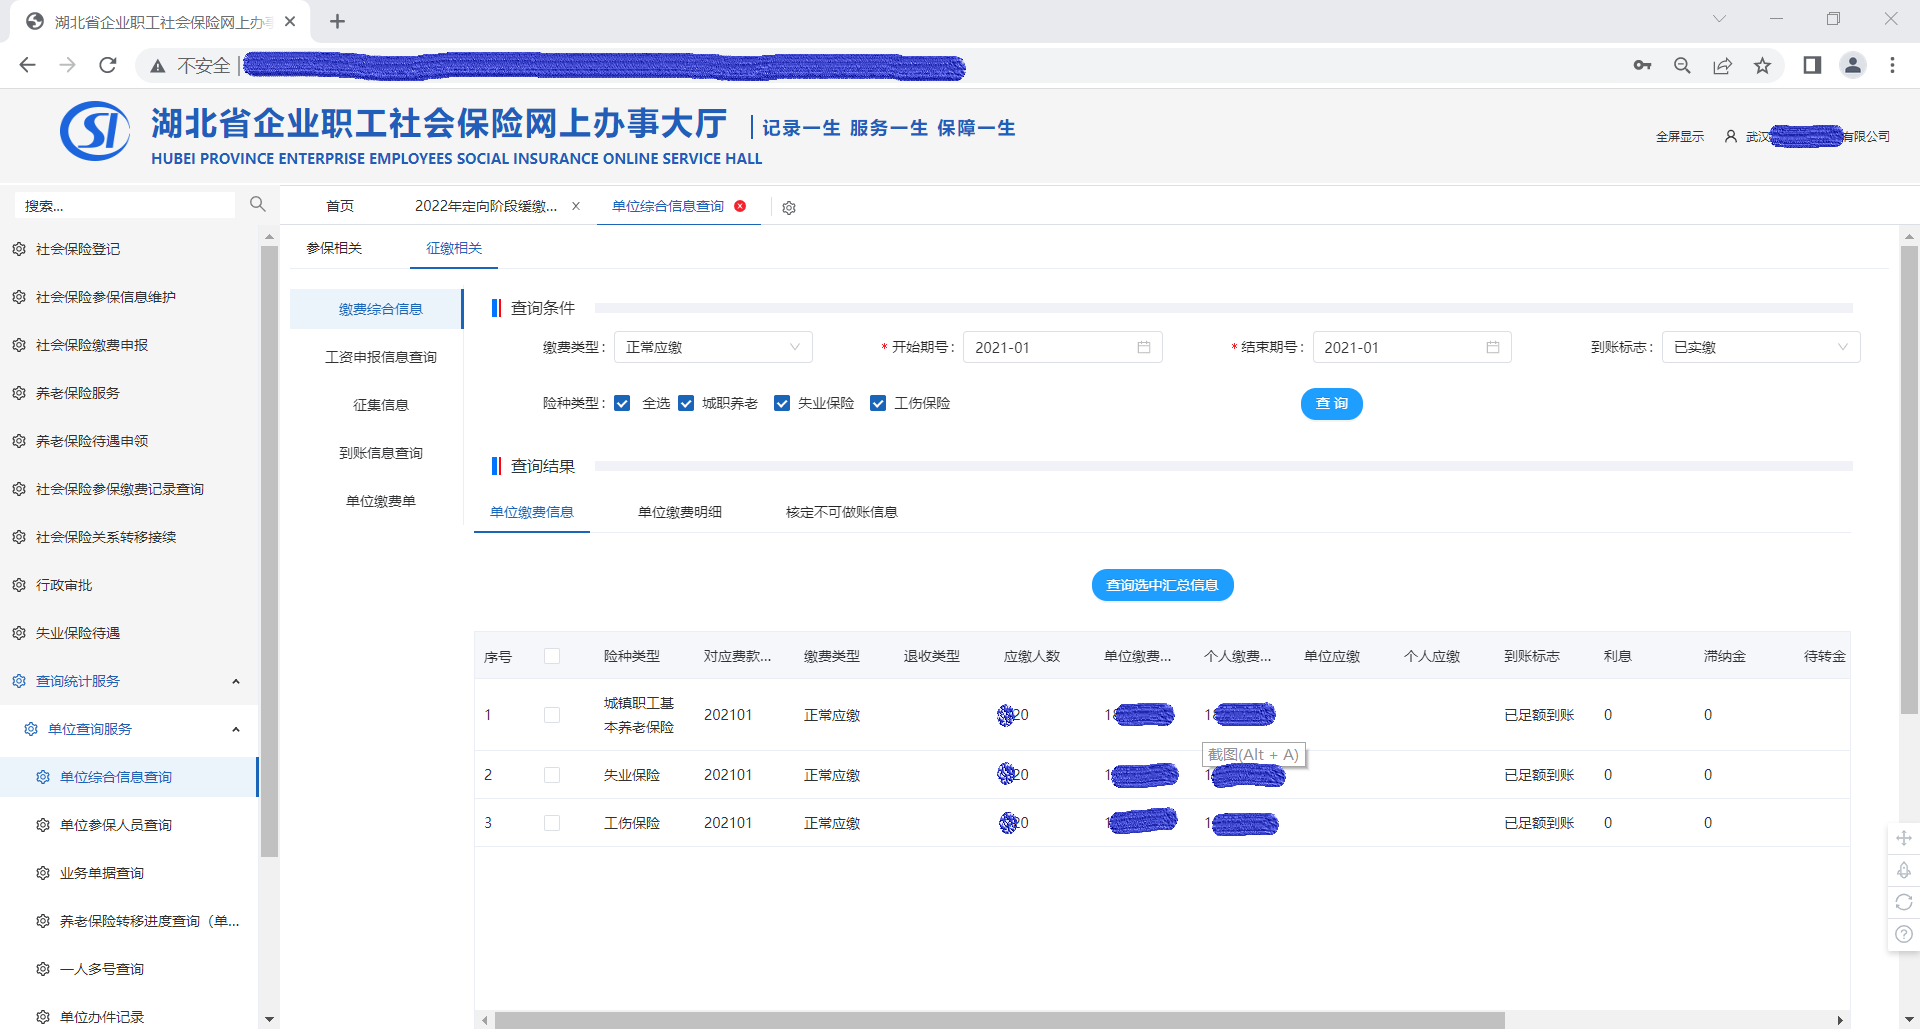Click the main page vertical scrollbar

1909,480
